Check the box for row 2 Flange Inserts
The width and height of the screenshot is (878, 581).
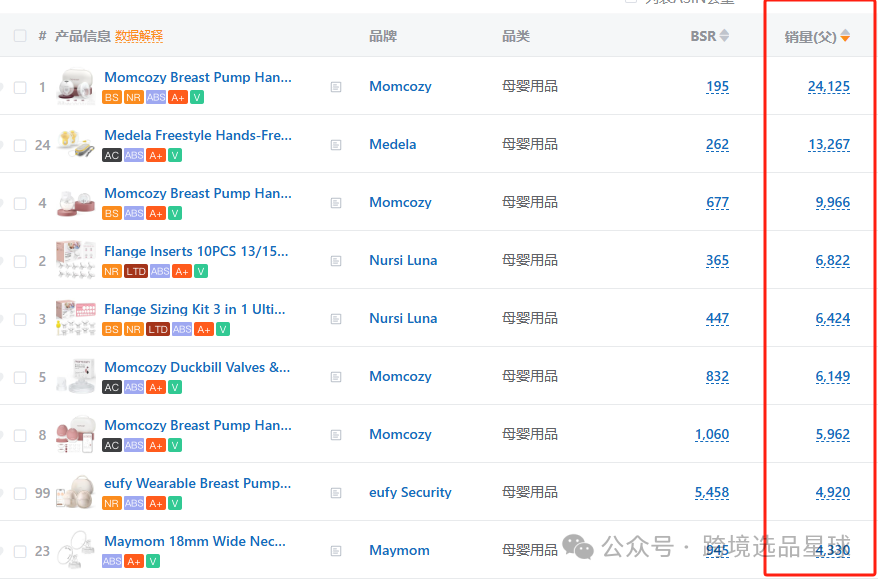[x=20, y=261]
